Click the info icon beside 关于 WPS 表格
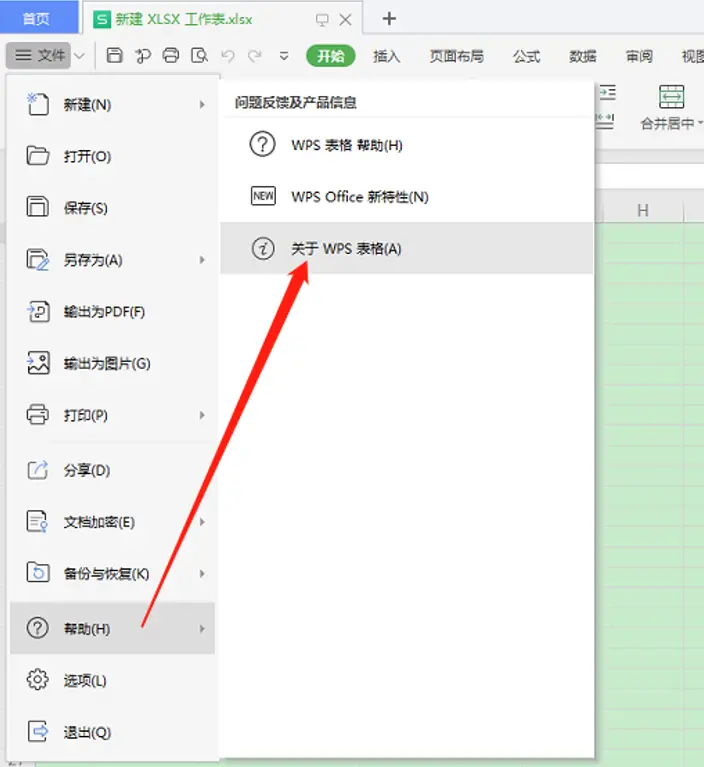 263,248
